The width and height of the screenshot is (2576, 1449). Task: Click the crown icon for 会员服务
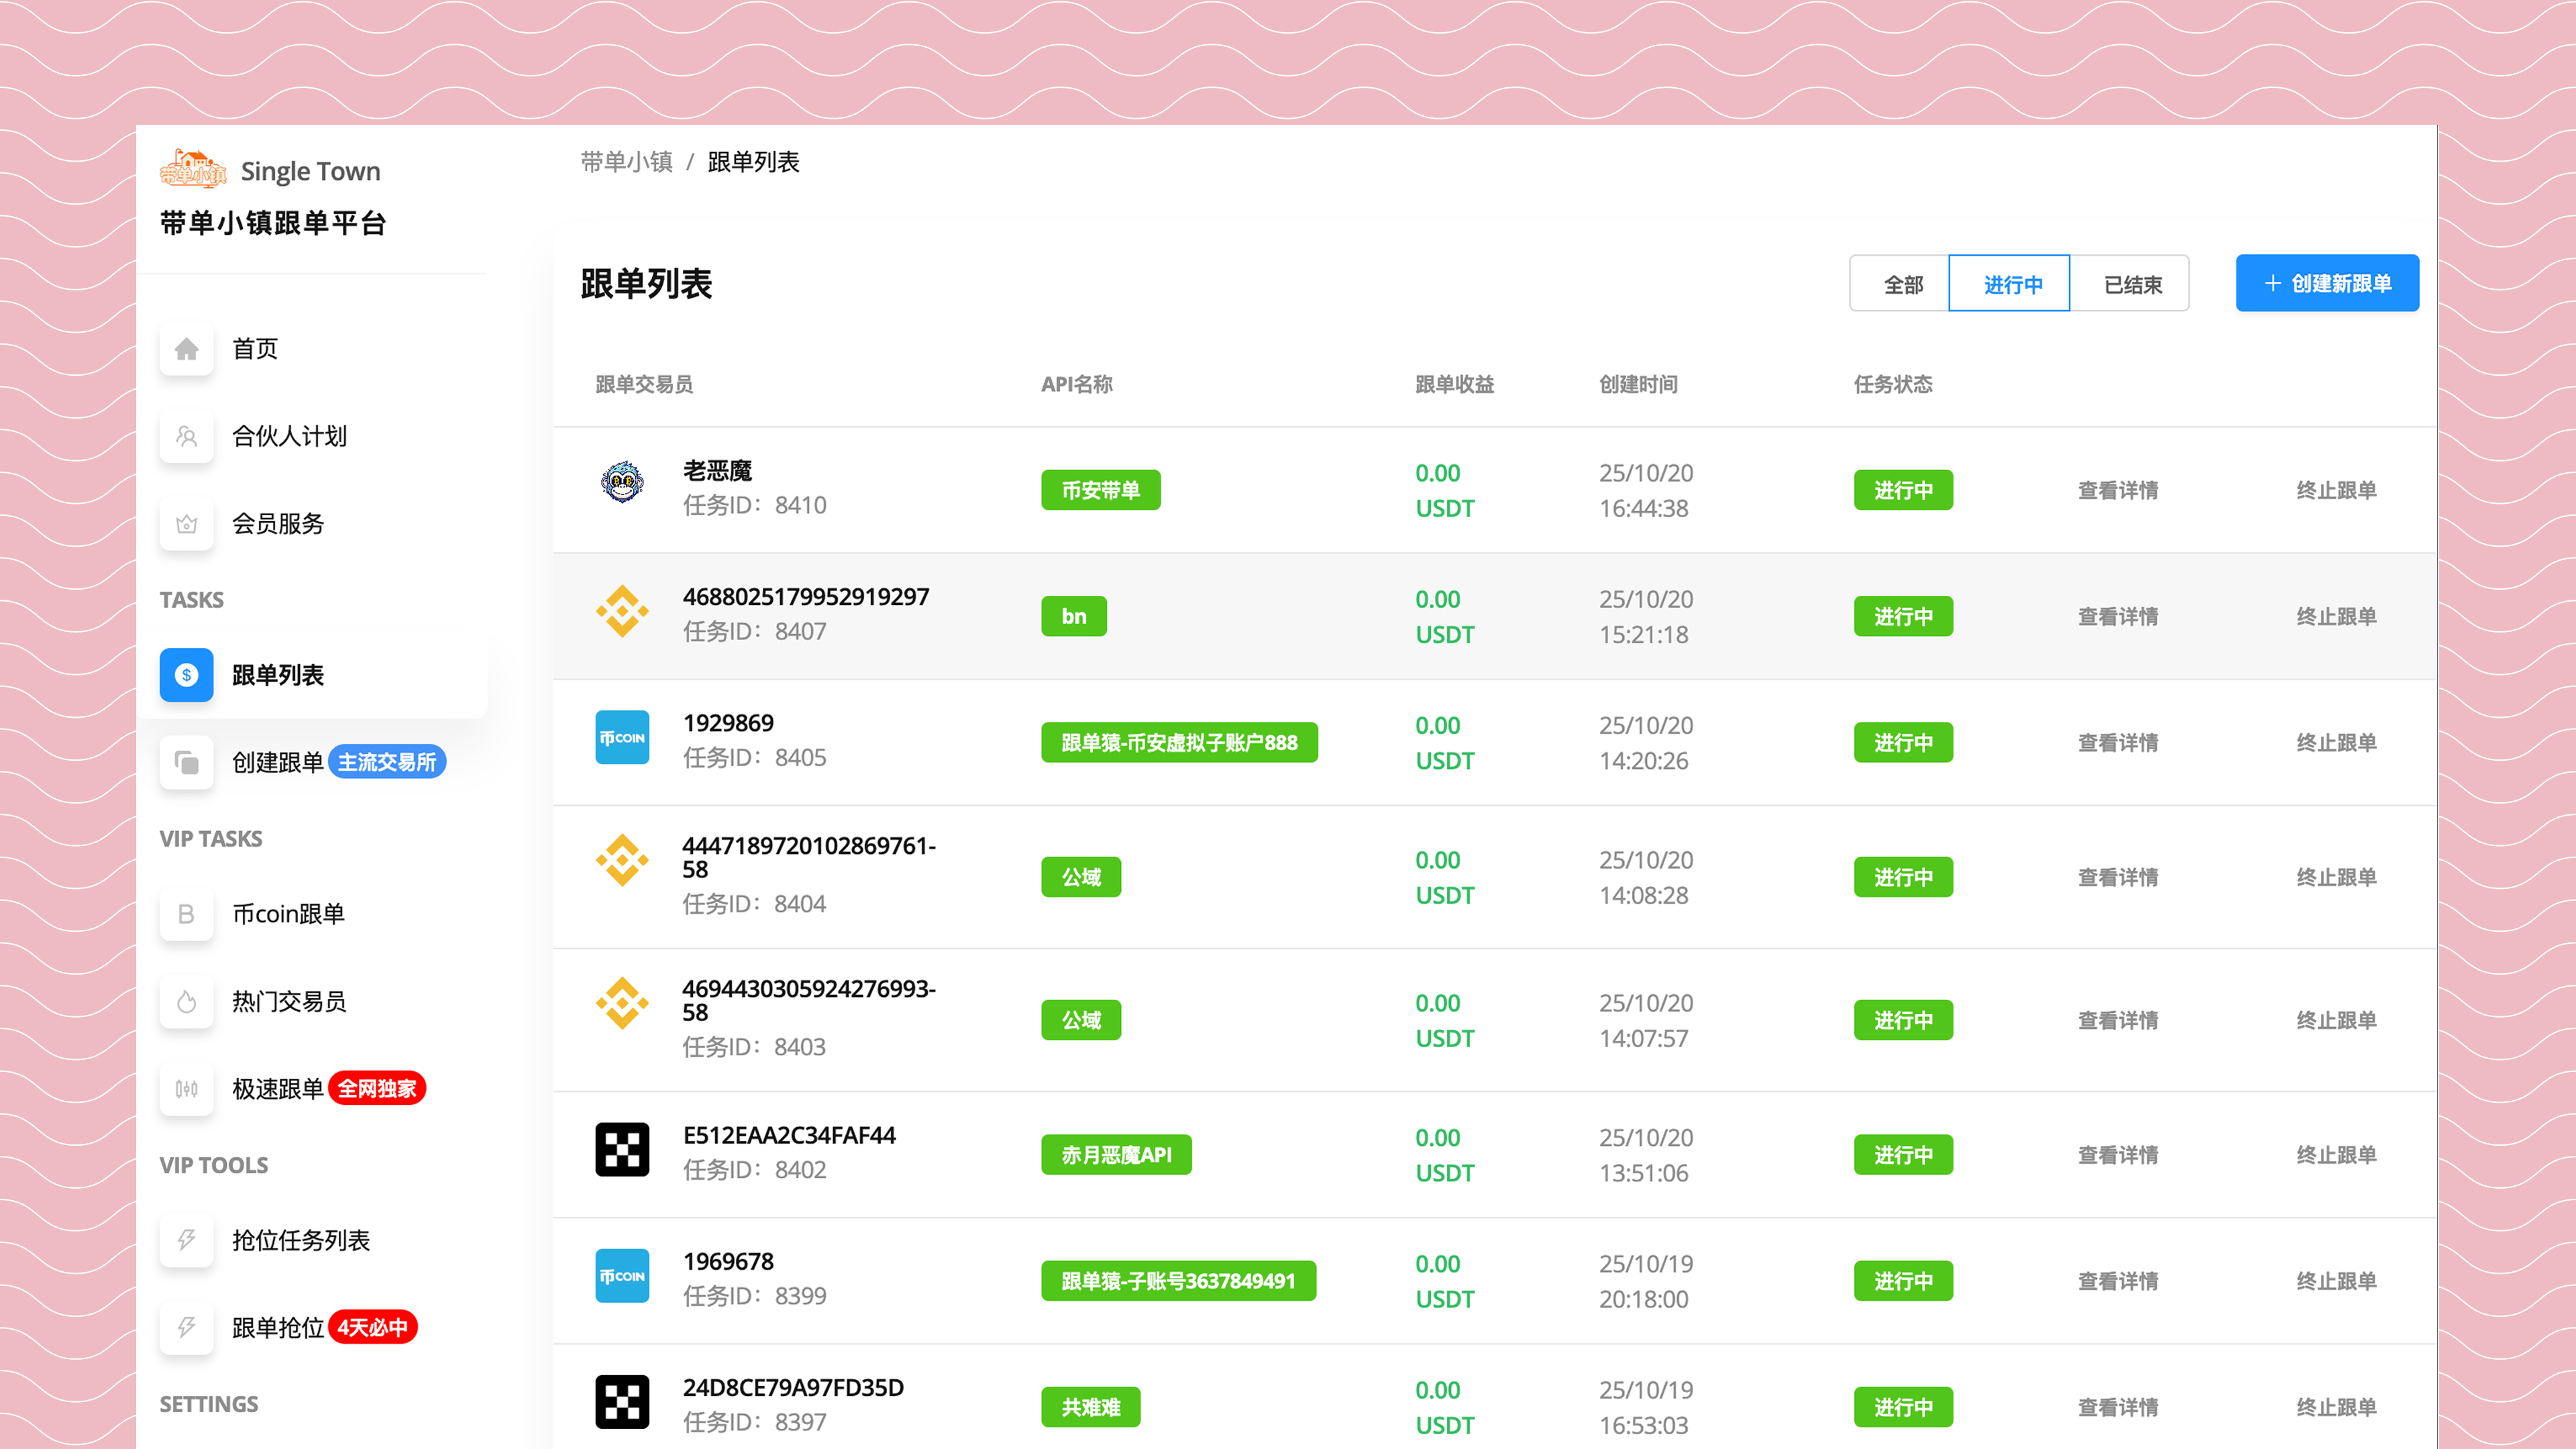186,524
